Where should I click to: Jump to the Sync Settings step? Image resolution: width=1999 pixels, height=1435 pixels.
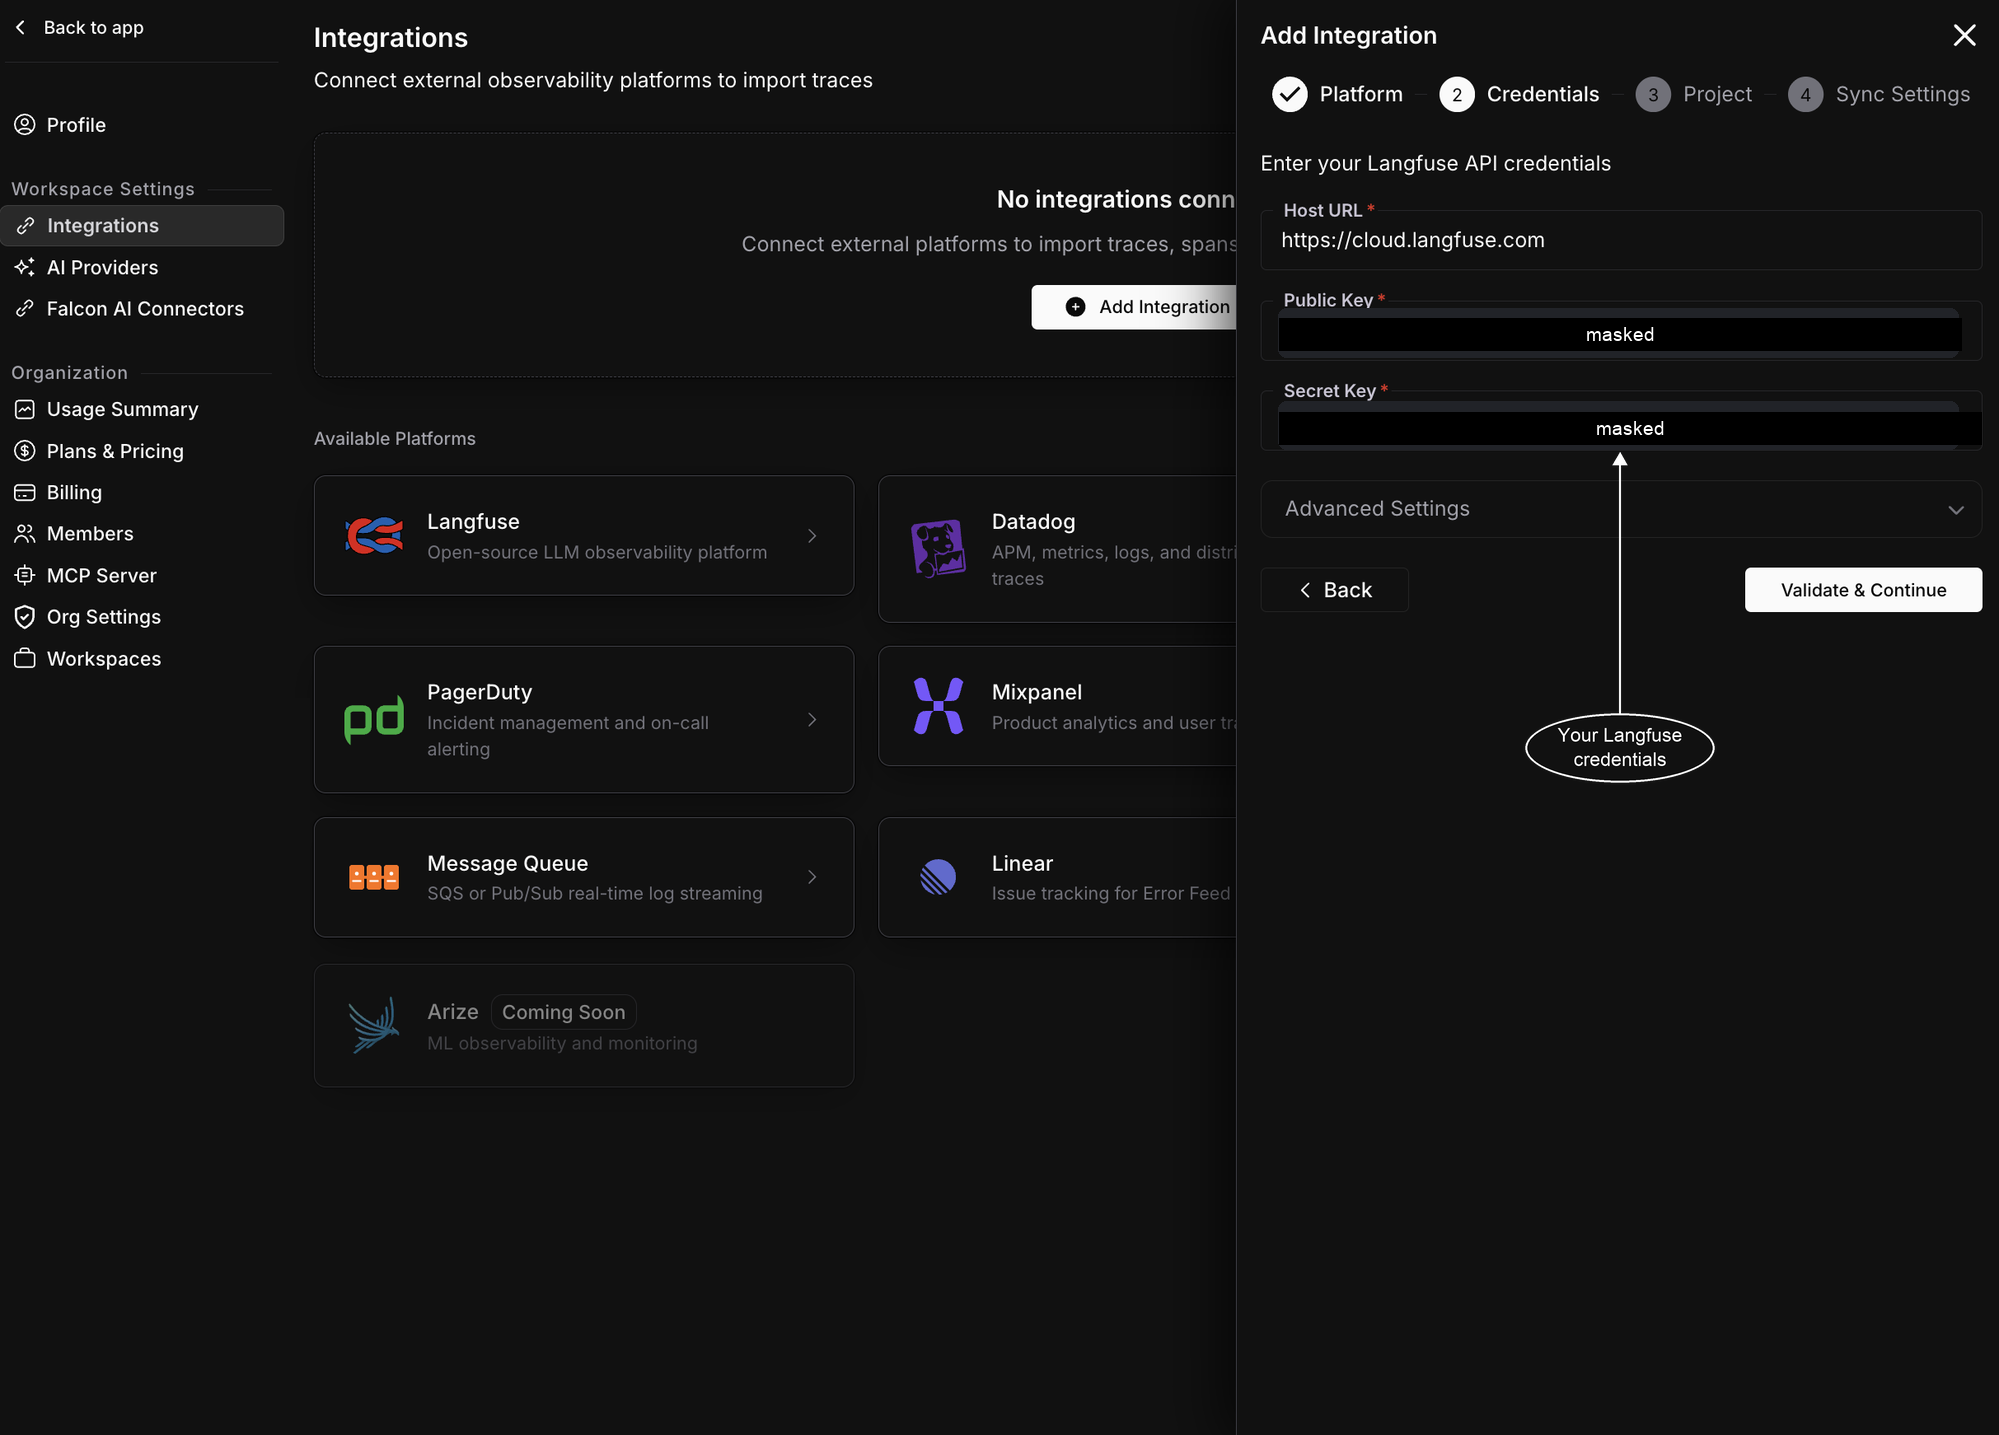pos(1879,94)
